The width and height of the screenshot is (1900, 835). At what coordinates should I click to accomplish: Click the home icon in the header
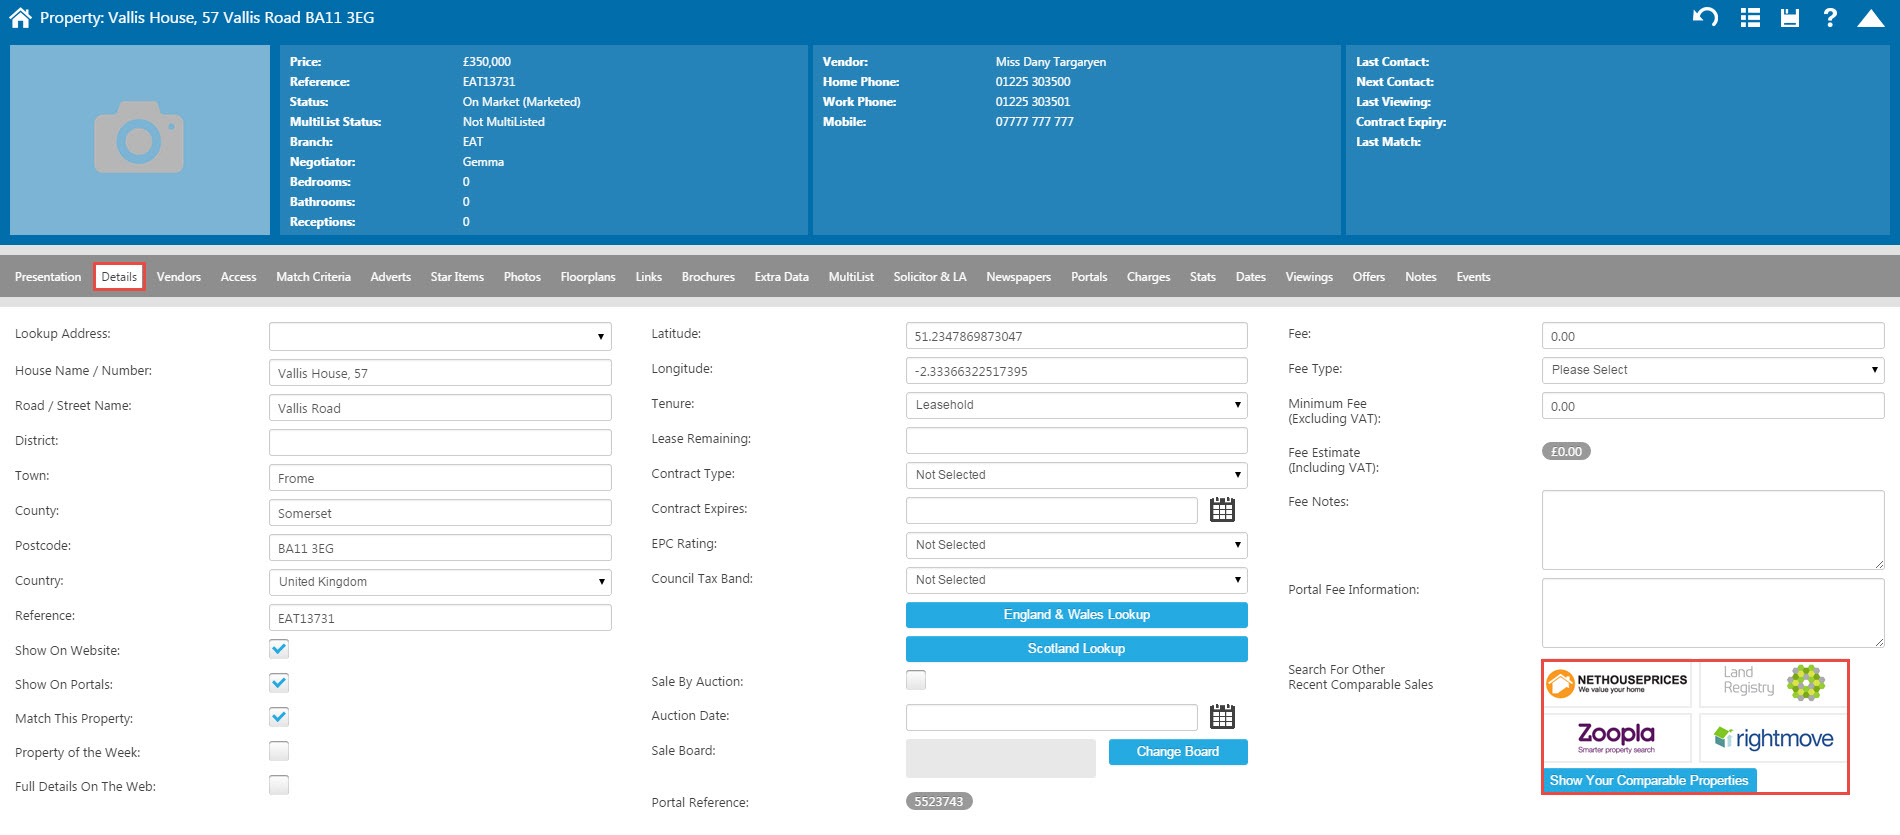[x=21, y=18]
